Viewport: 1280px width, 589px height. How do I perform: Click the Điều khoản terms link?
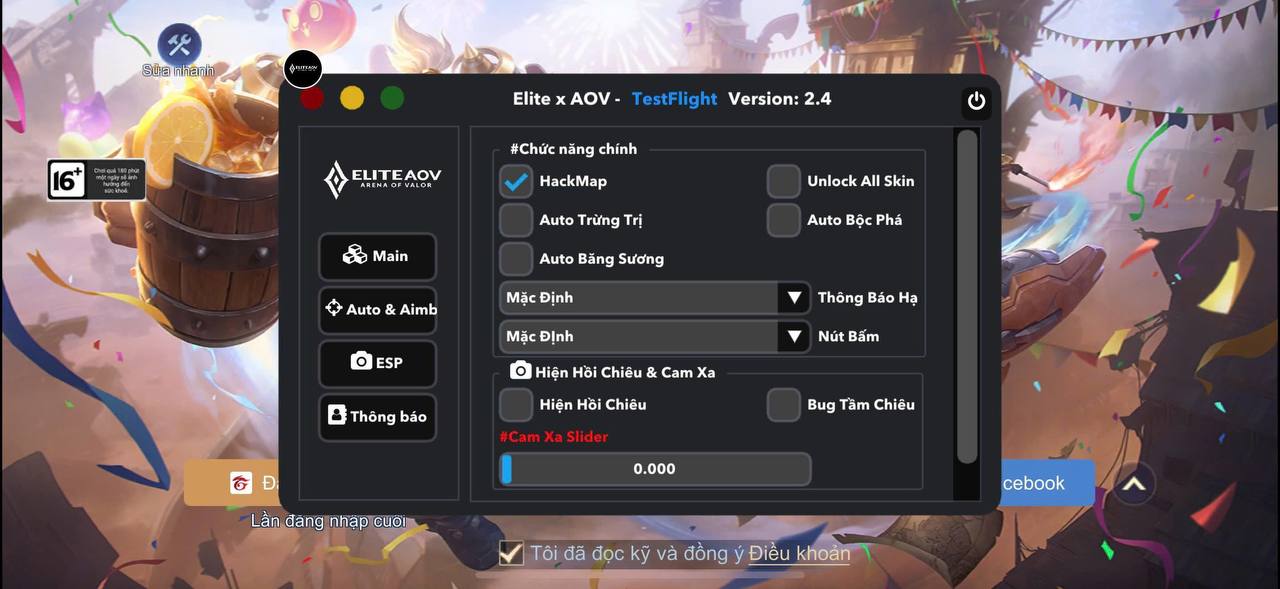[x=799, y=553]
